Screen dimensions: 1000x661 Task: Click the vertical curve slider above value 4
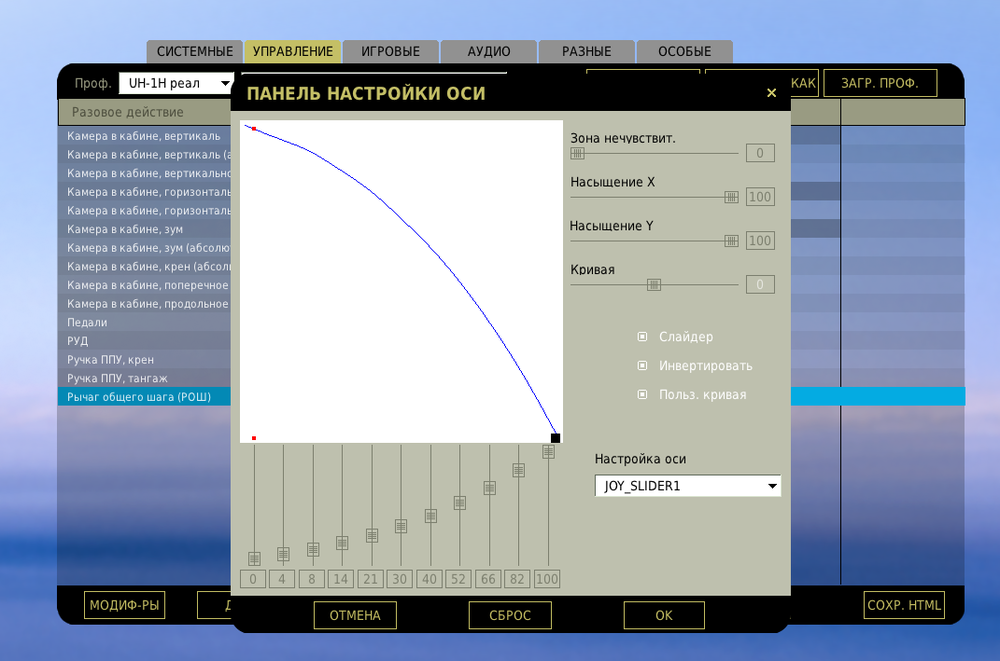tap(283, 554)
